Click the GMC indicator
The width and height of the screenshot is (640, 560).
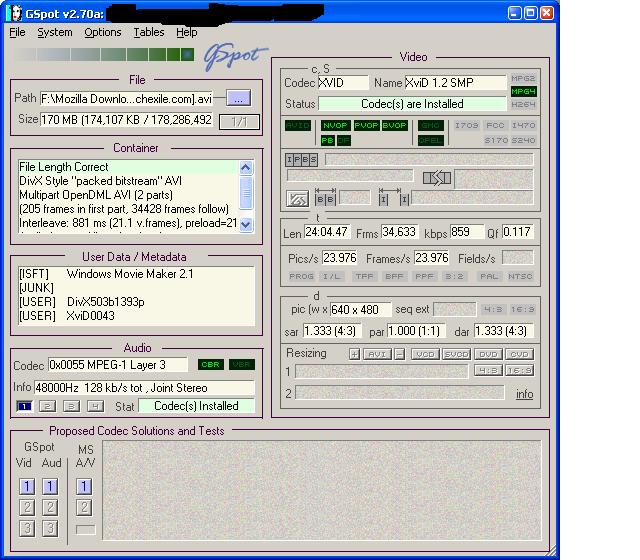(x=431, y=125)
